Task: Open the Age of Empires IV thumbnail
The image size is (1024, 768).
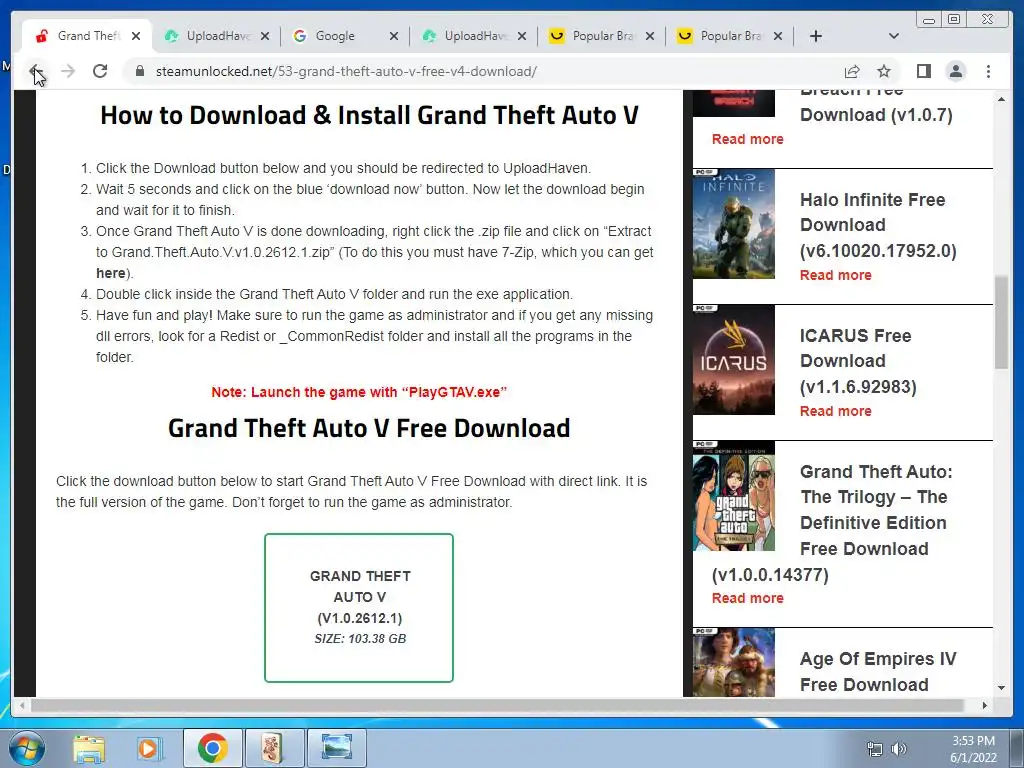Action: 733,662
